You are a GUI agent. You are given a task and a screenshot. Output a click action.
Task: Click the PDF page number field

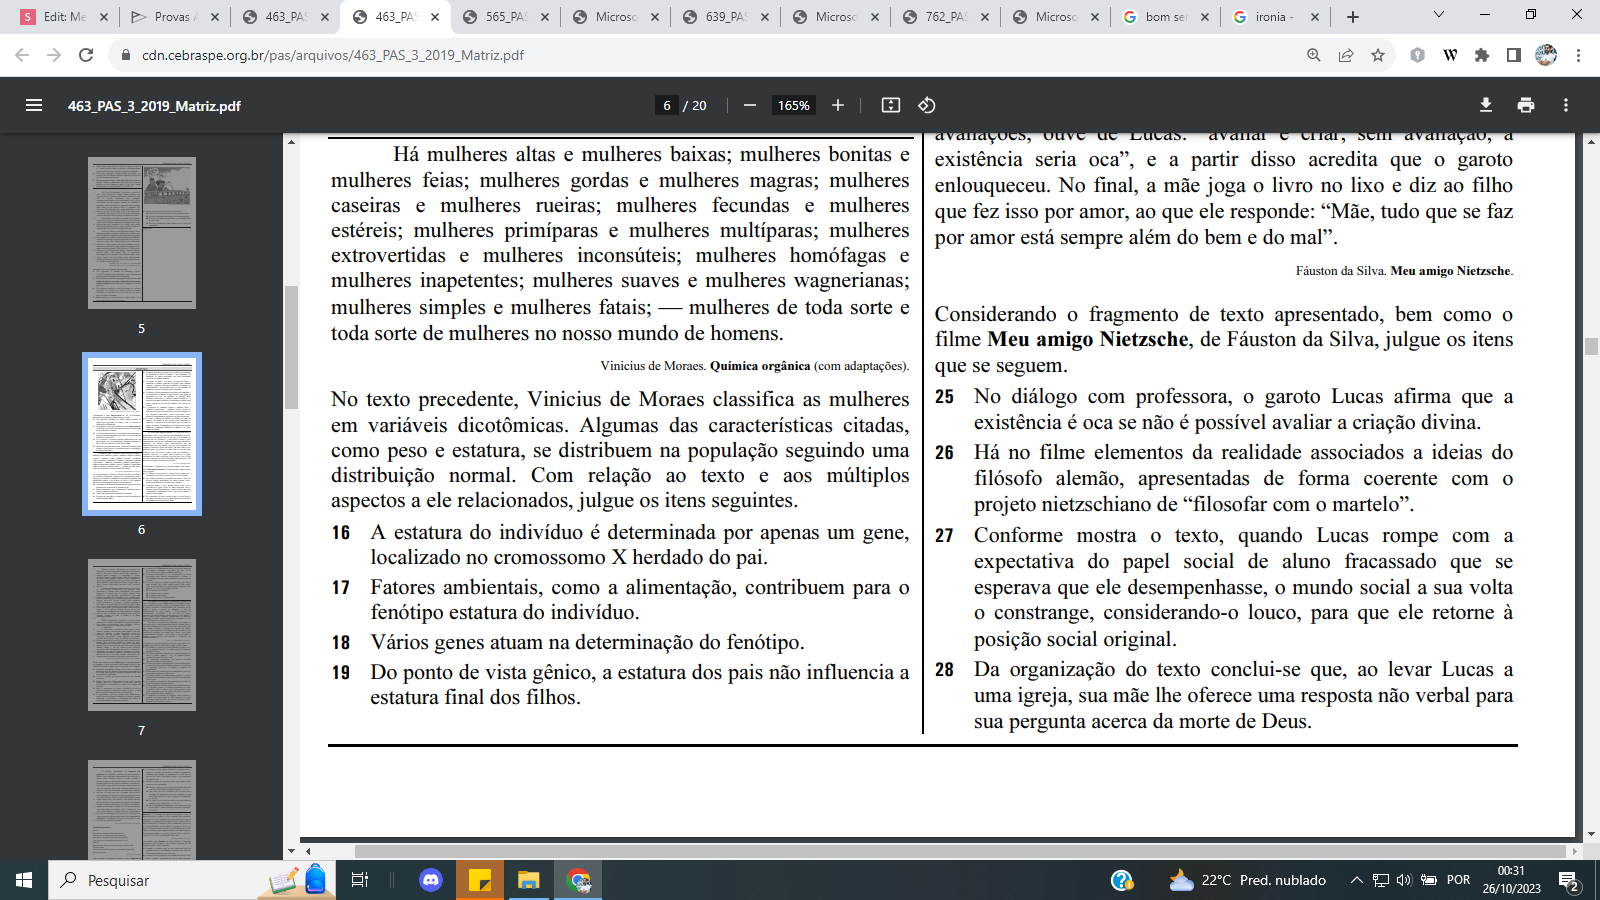[x=667, y=105]
